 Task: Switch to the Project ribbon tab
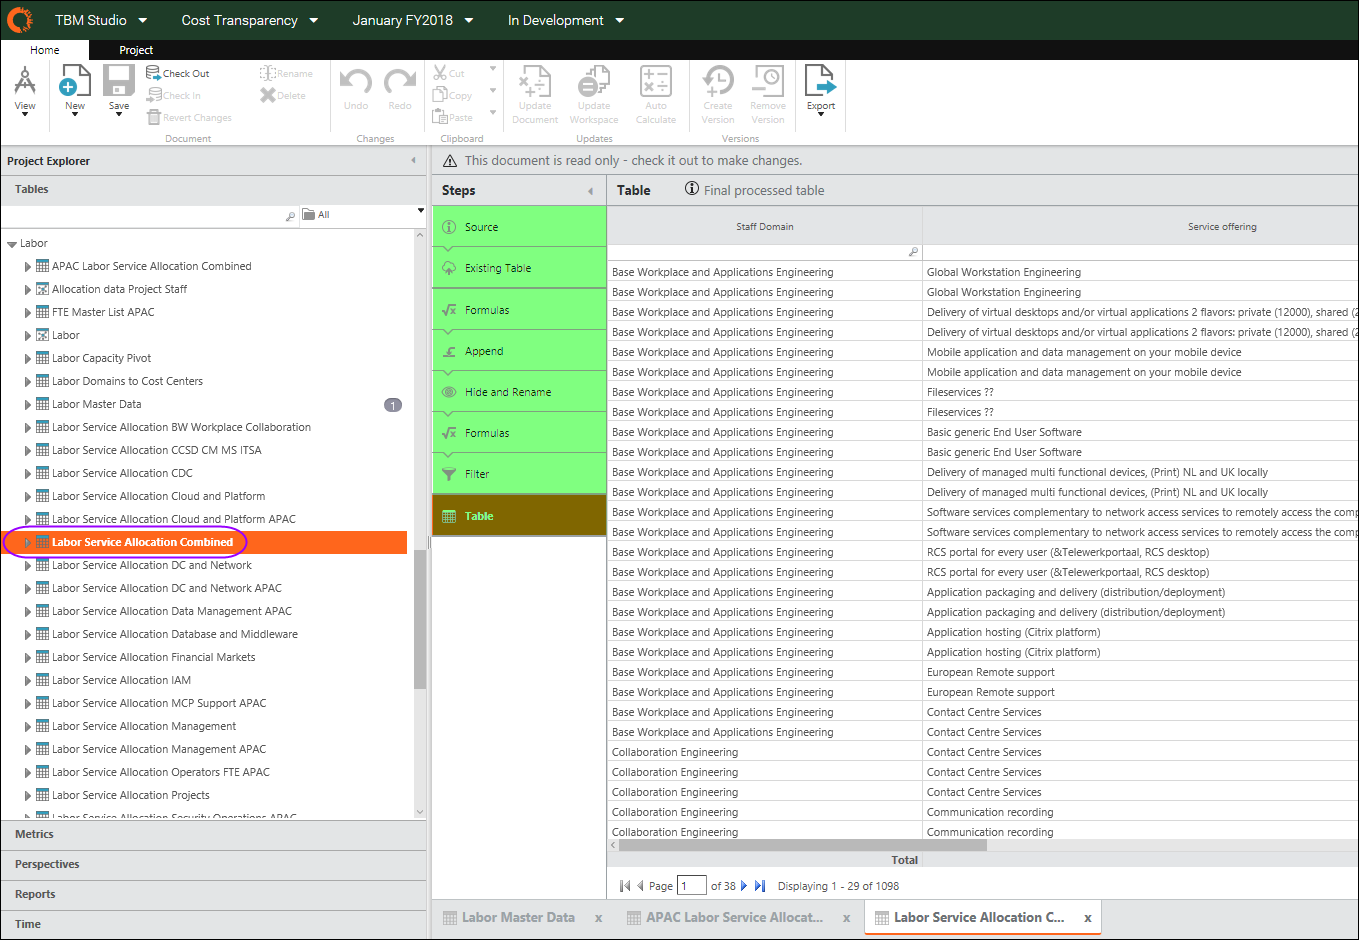pos(136,50)
